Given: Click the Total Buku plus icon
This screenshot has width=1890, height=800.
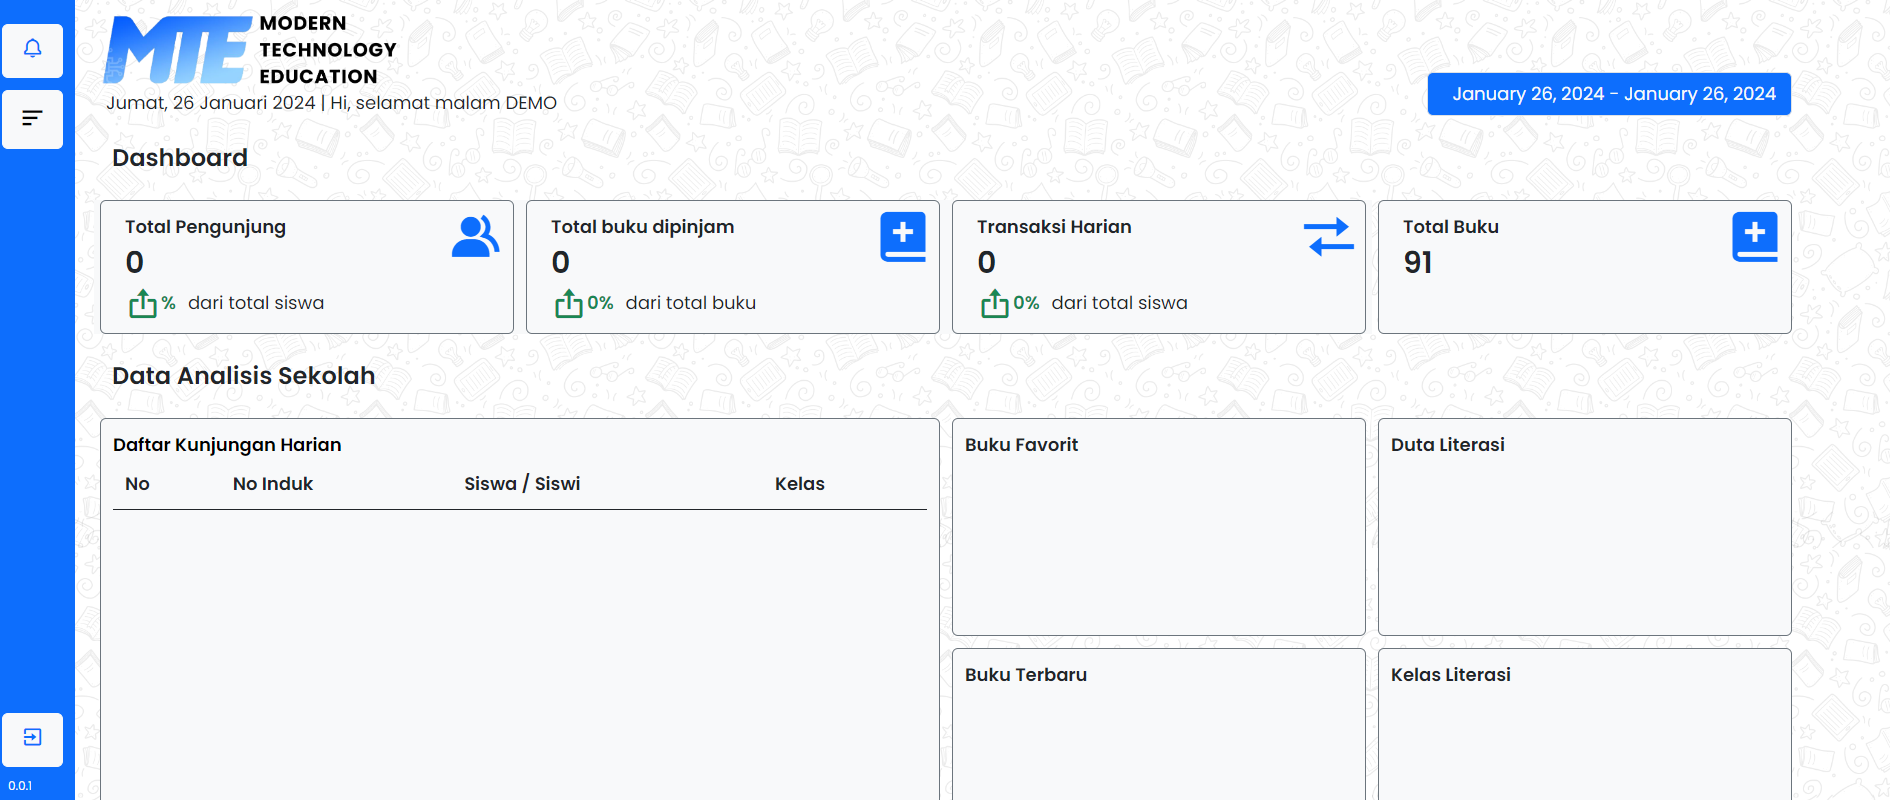Looking at the screenshot, I should coord(1754,237).
